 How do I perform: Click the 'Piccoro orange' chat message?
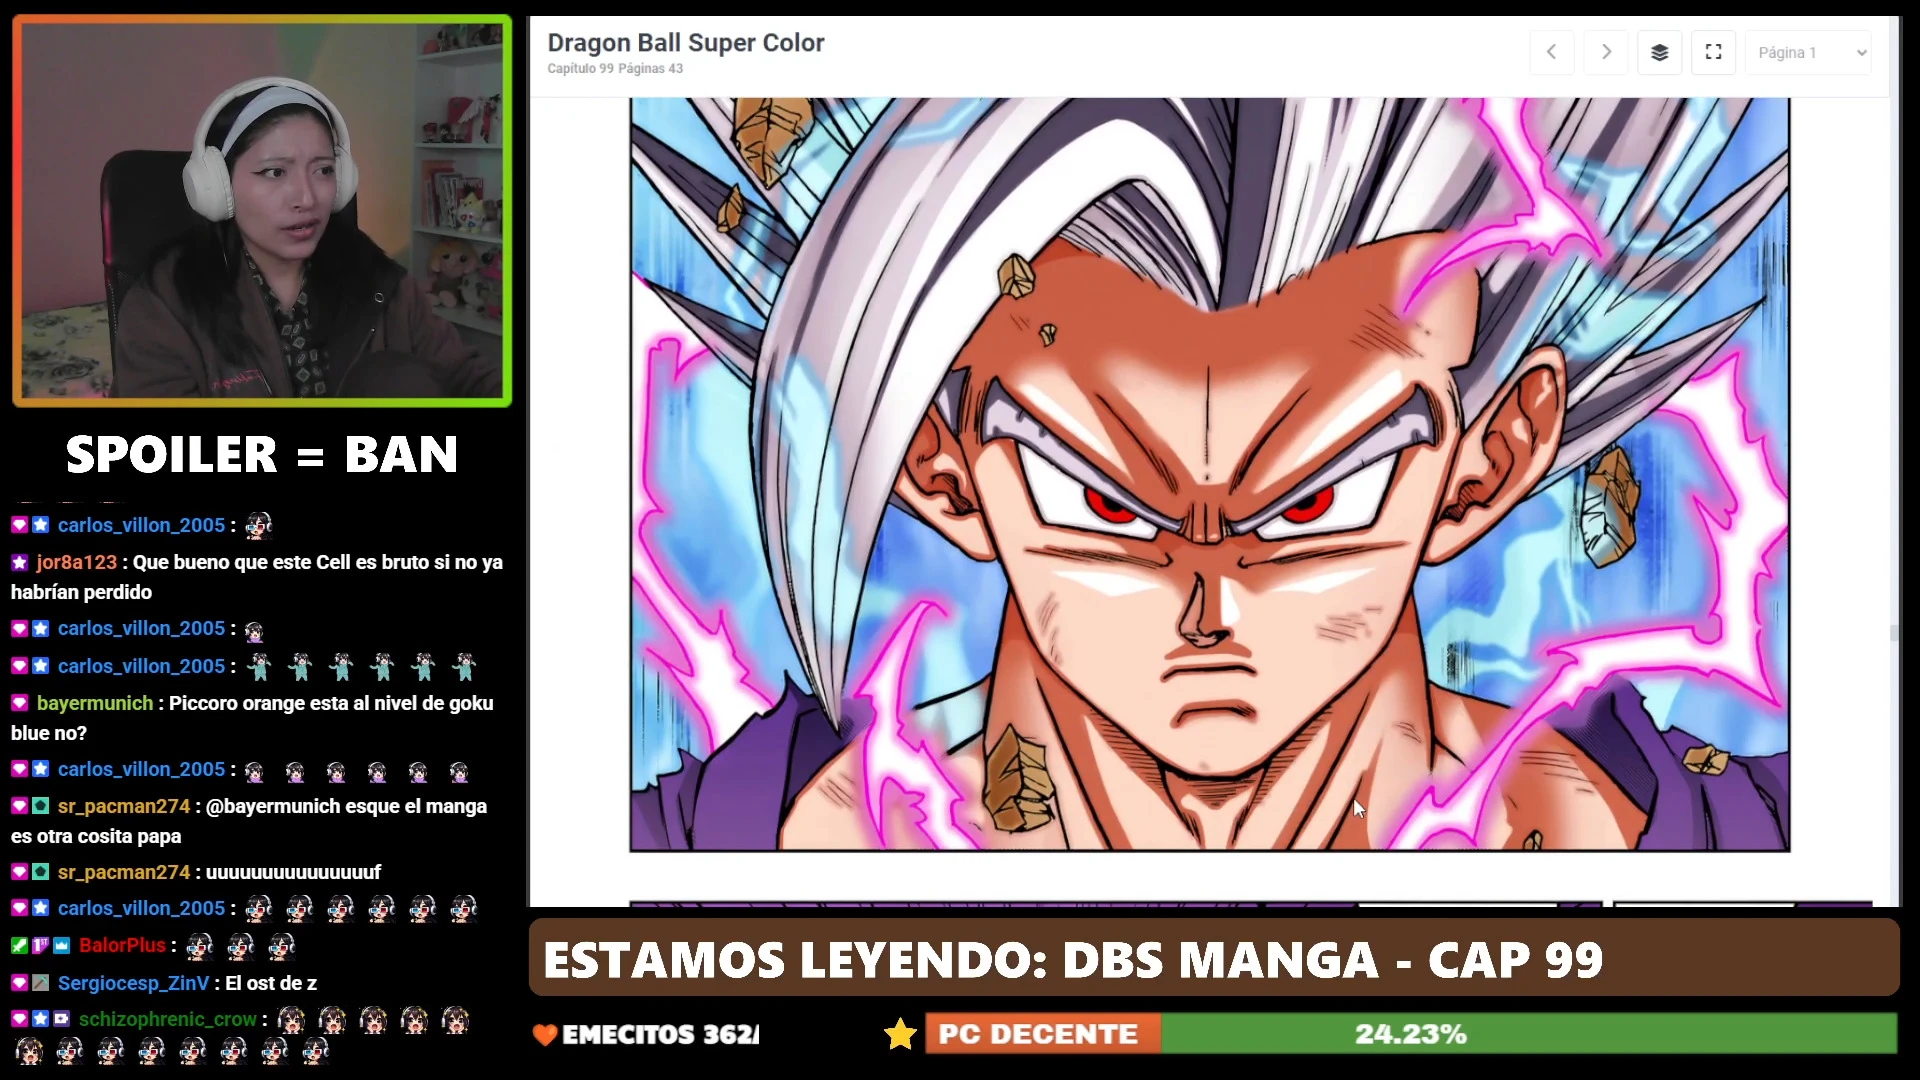(x=252, y=718)
